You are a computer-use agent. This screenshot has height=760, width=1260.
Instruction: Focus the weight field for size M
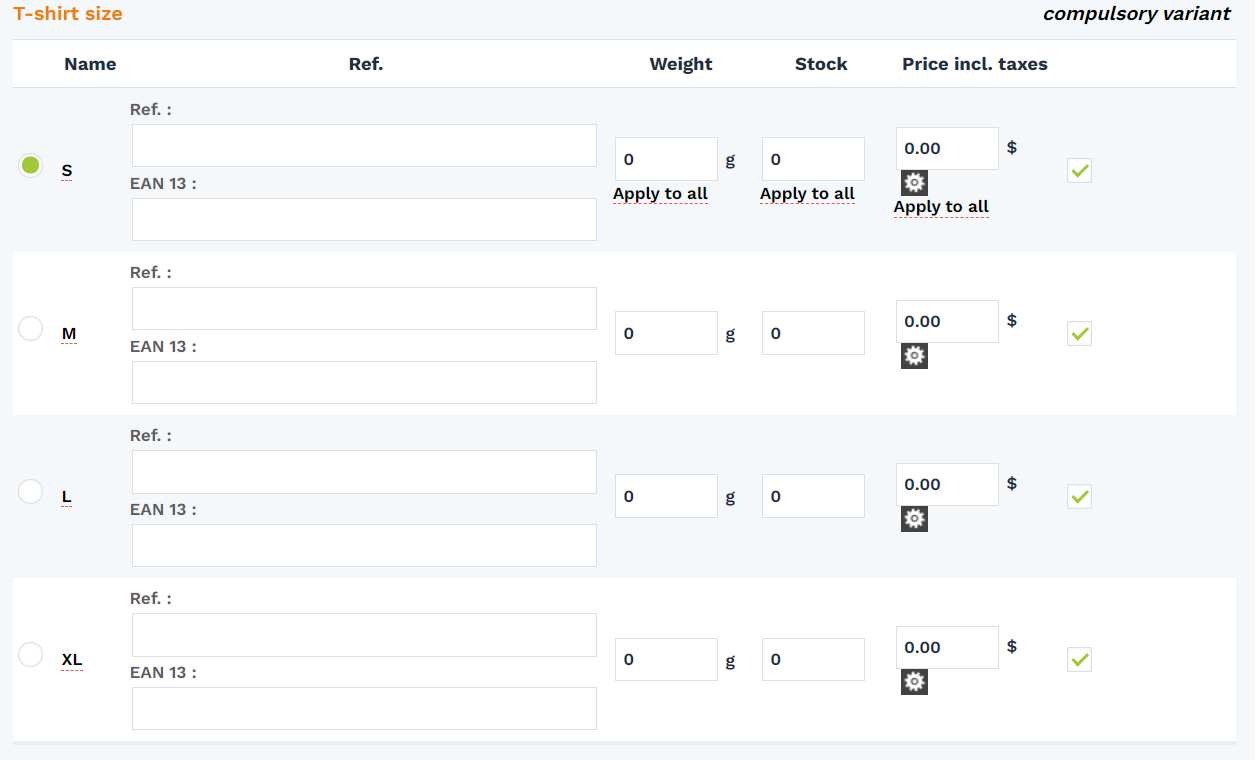pyautogui.click(x=666, y=333)
